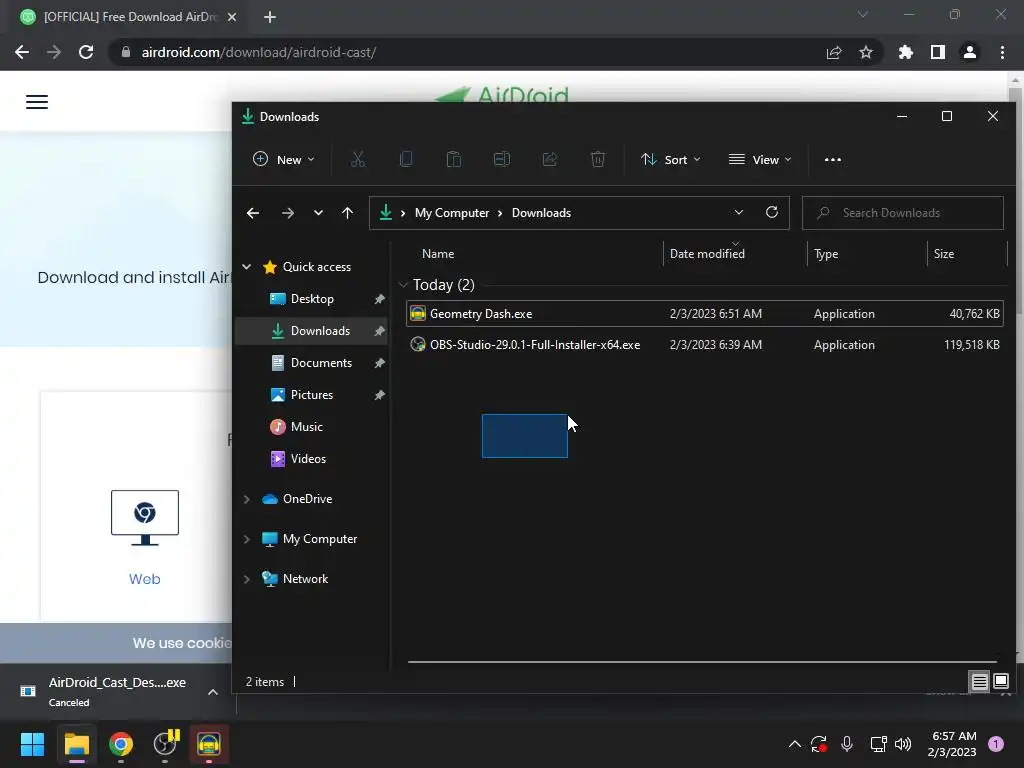This screenshot has width=1024, height=768.
Task: Show hidden system tray icons
Action: pyautogui.click(x=795, y=744)
